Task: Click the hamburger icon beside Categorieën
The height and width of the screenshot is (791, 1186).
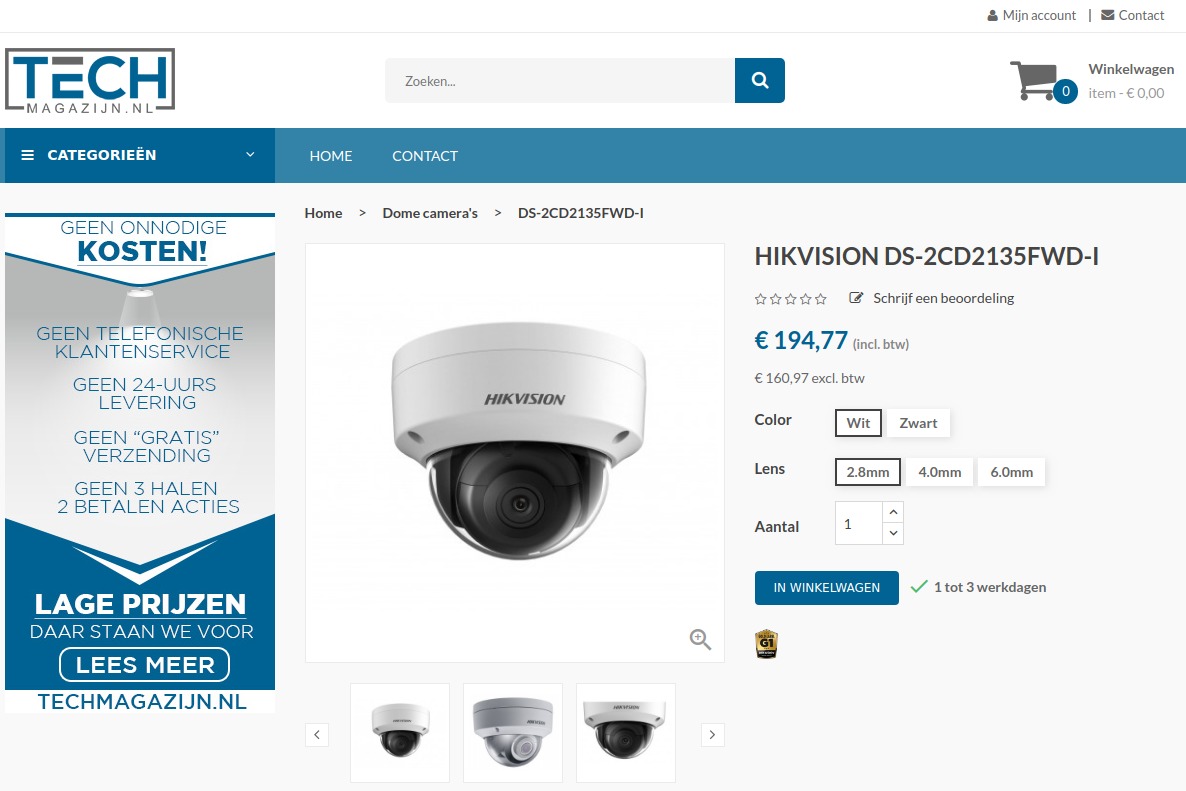Action: [28, 155]
